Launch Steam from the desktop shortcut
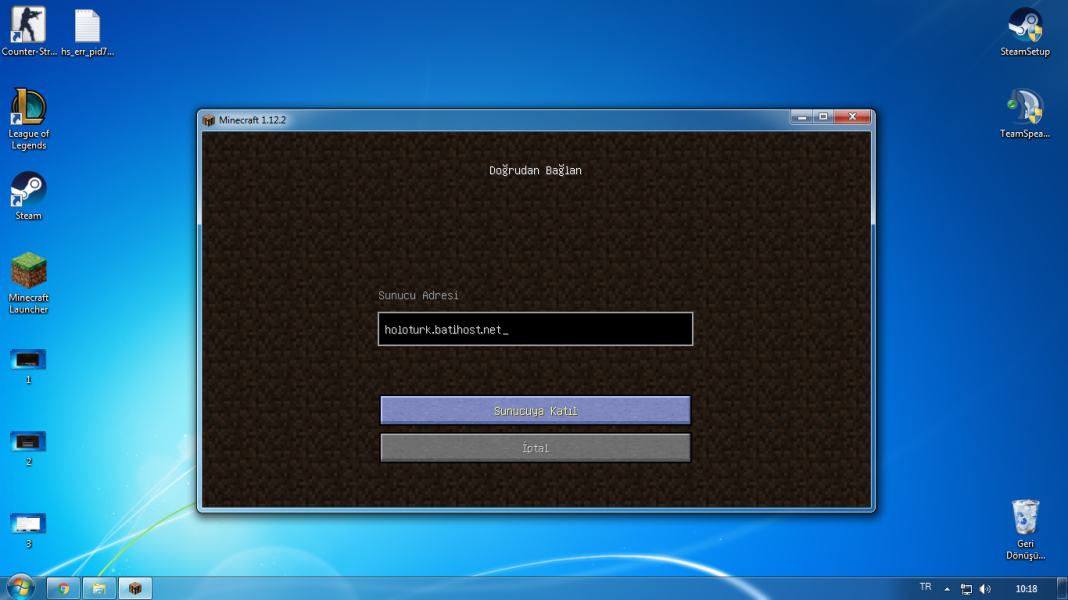Viewport: 1068px width, 600px height. (x=29, y=196)
